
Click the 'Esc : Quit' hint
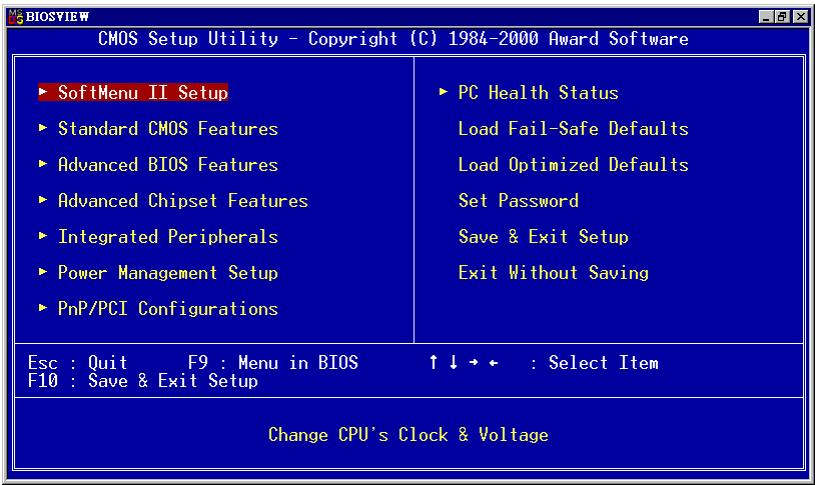(77, 362)
